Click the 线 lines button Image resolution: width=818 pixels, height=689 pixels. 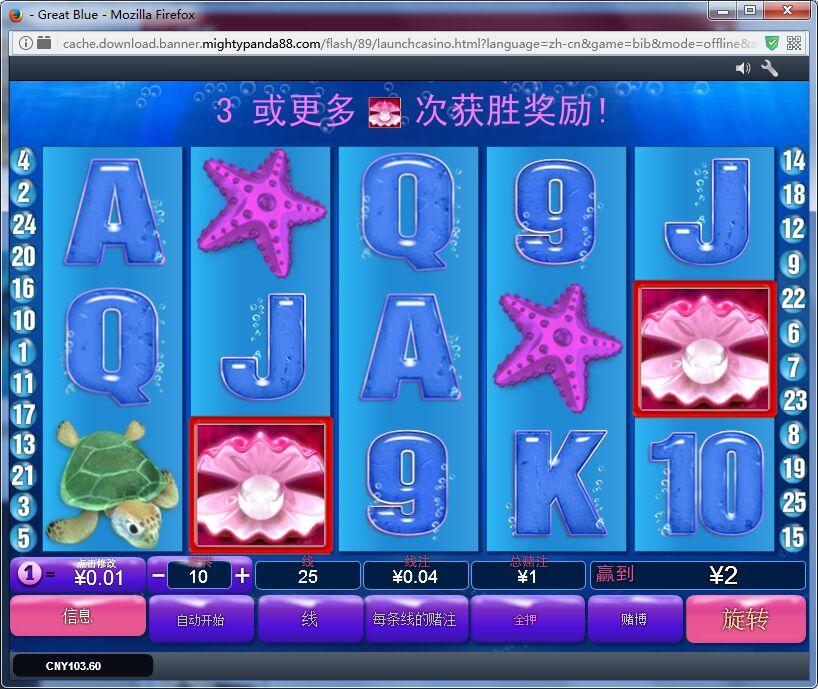pos(310,619)
